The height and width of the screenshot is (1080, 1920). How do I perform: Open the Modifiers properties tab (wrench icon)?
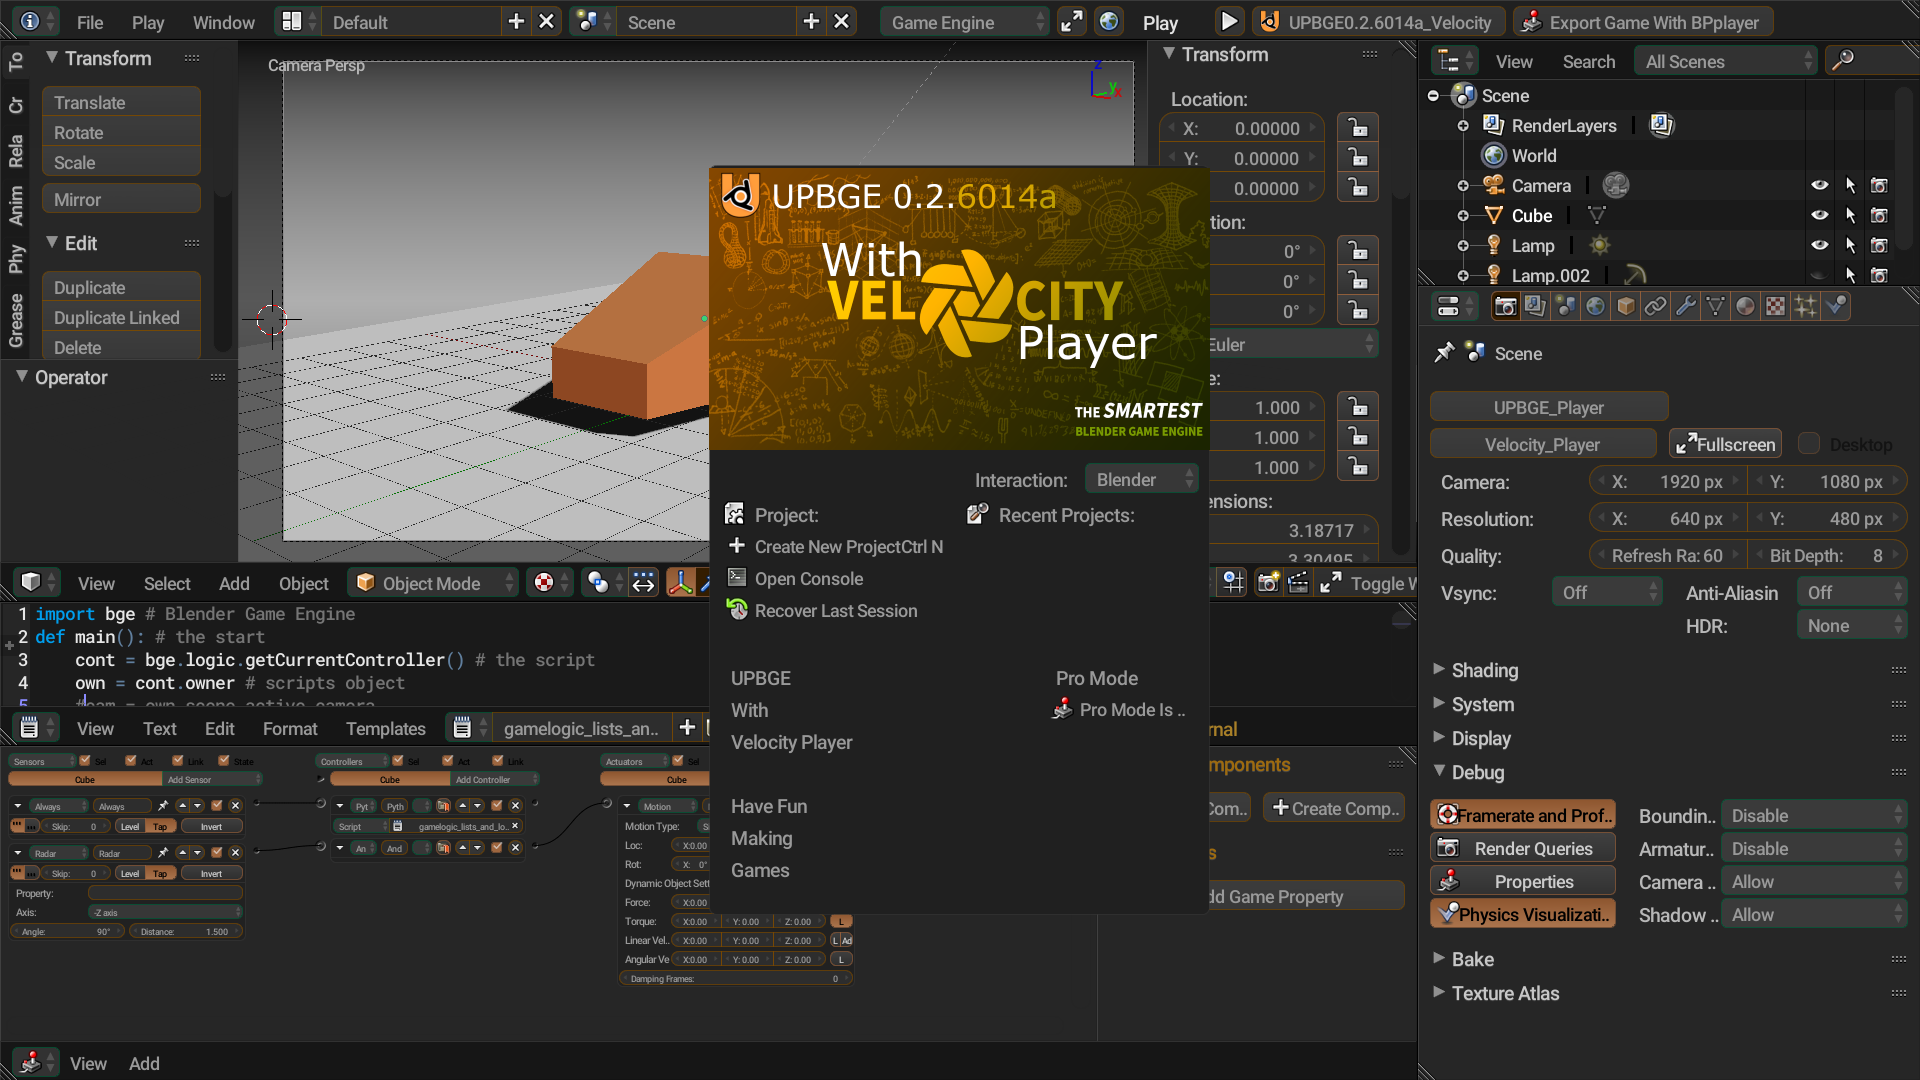(1686, 307)
